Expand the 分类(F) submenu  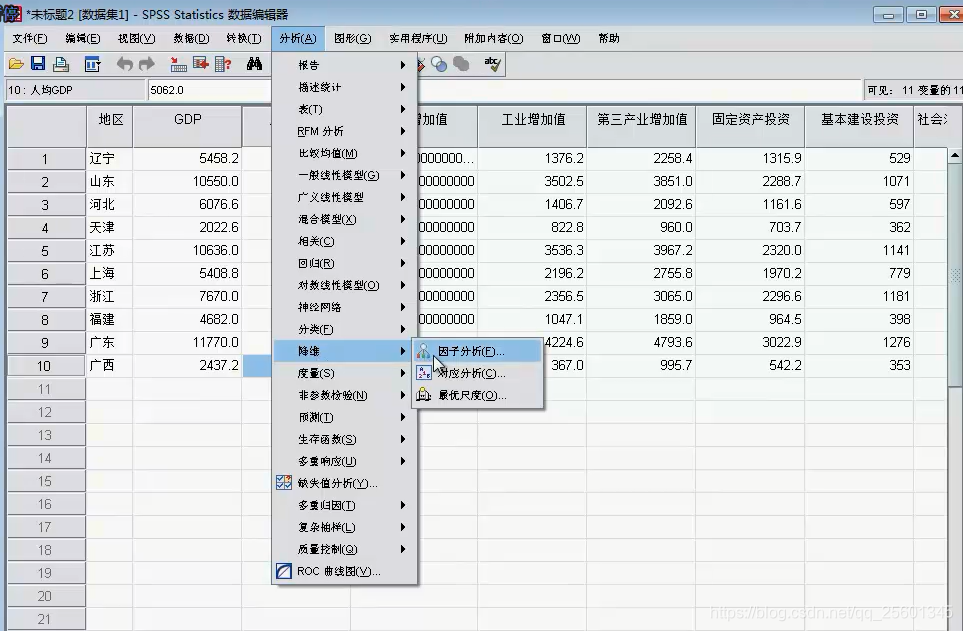pos(345,329)
